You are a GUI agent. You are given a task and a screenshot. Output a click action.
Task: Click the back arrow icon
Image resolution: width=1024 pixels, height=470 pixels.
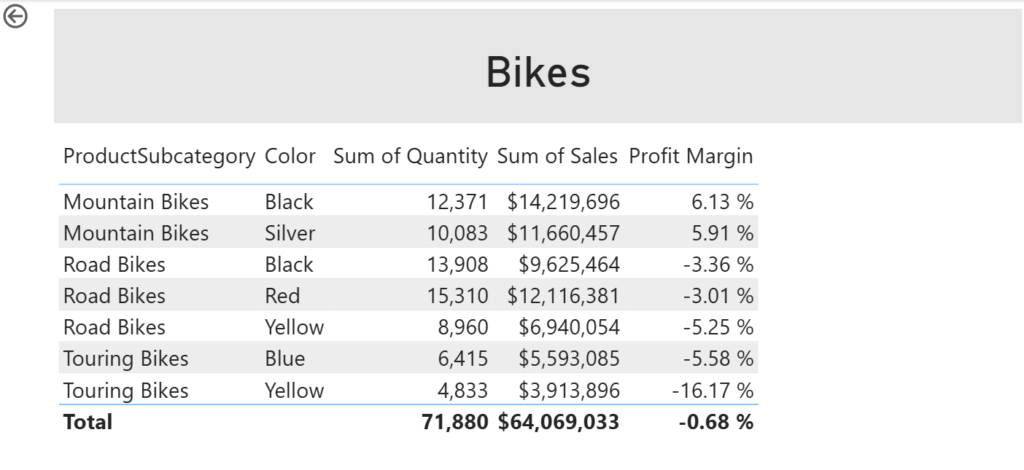(16, 17)
